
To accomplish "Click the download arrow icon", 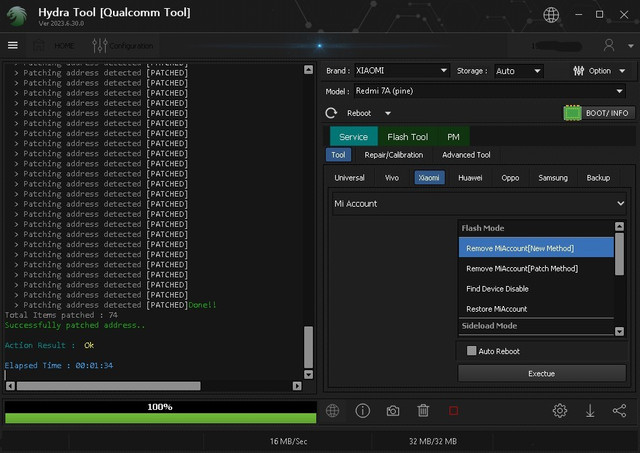I will click(590, 411).
